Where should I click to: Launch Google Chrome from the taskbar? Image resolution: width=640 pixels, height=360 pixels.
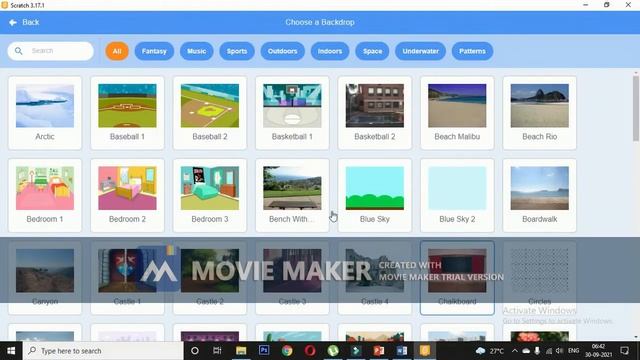click(287, 351)
